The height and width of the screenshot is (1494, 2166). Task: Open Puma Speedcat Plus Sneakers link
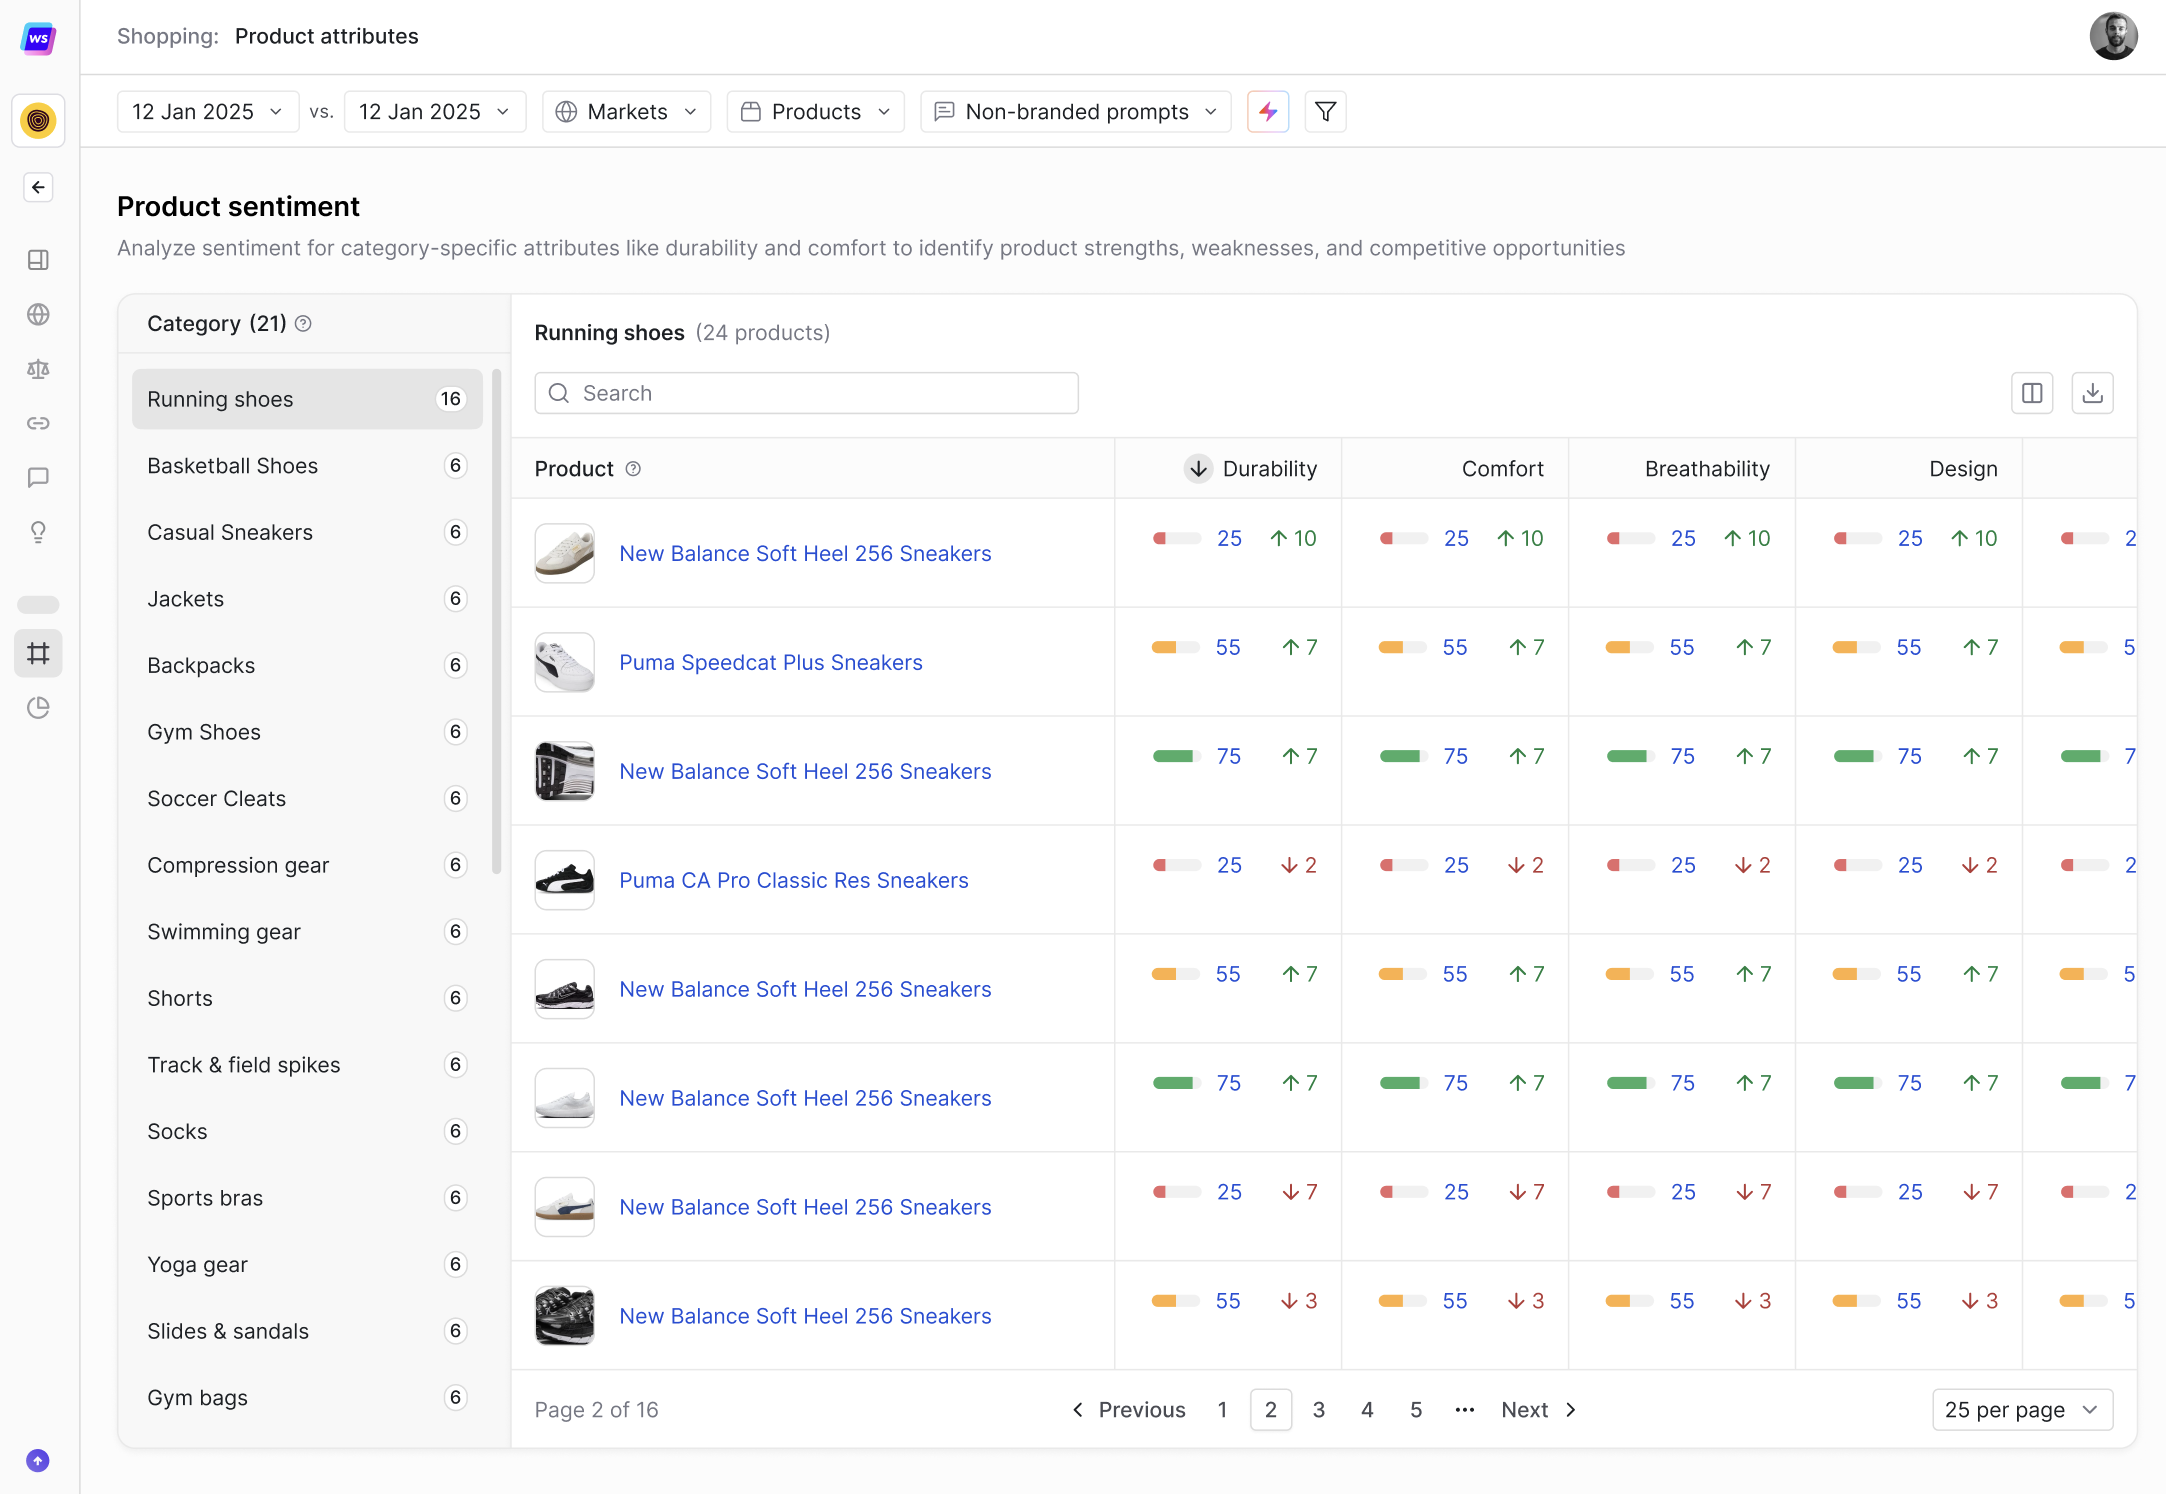tap(770, 662)
